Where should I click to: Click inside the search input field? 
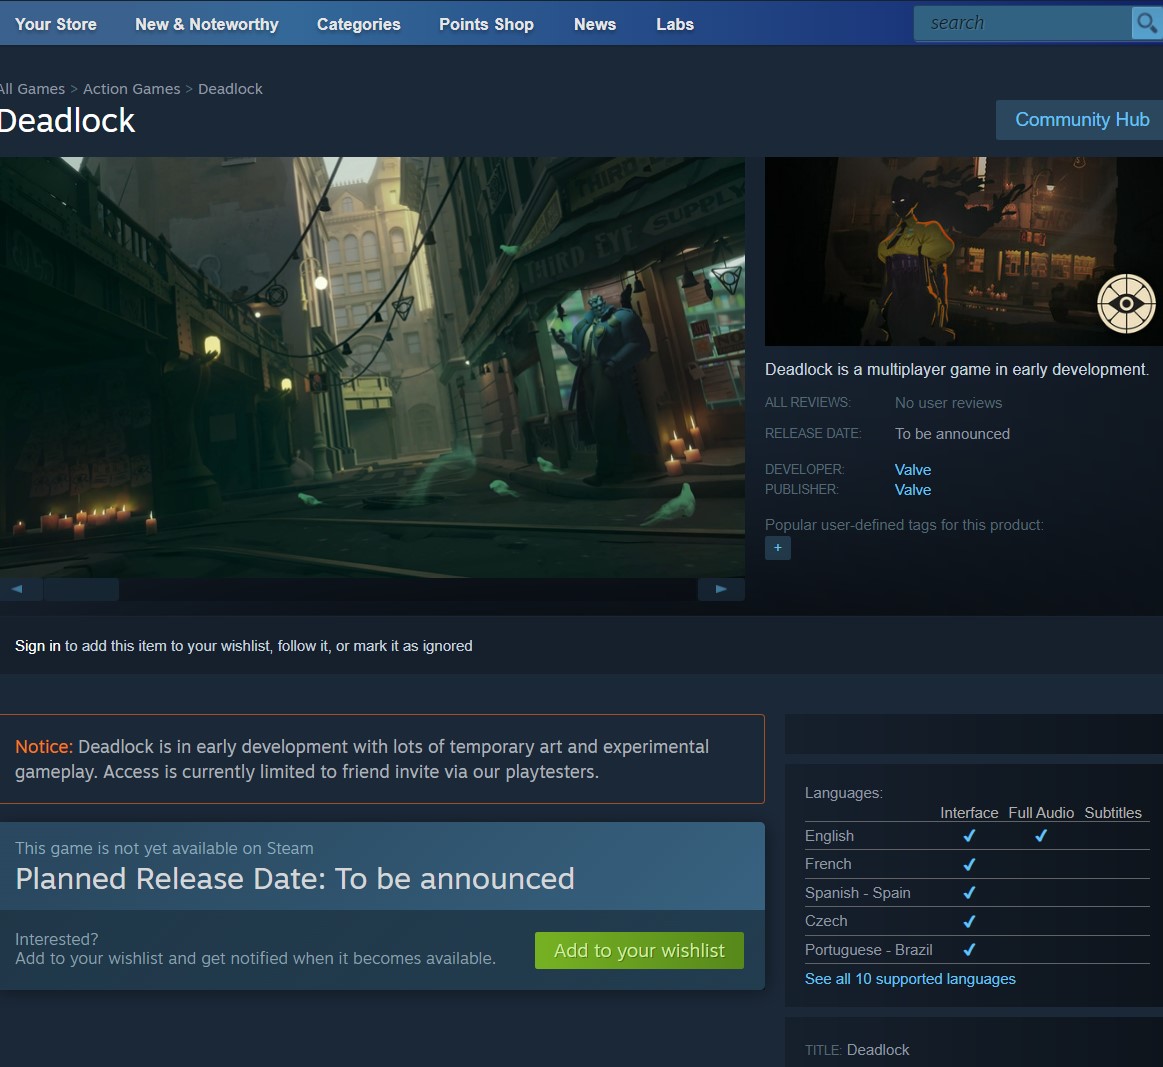(1020, 22)
